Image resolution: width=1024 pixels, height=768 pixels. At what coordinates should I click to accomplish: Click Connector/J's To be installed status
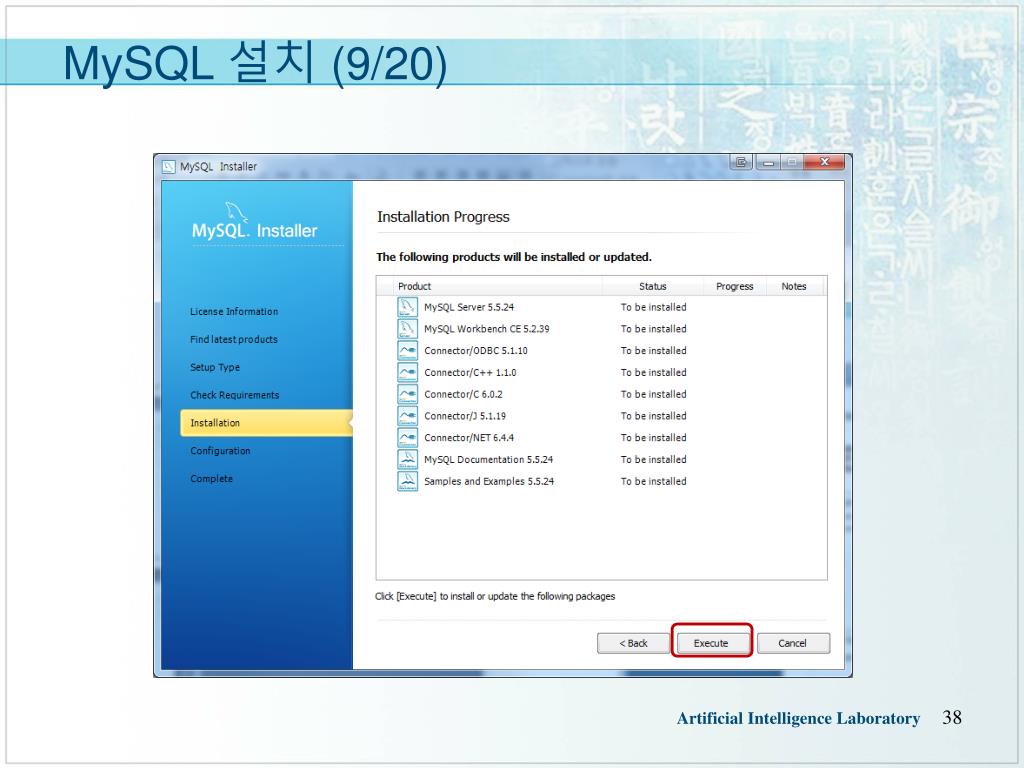(654, 416)
